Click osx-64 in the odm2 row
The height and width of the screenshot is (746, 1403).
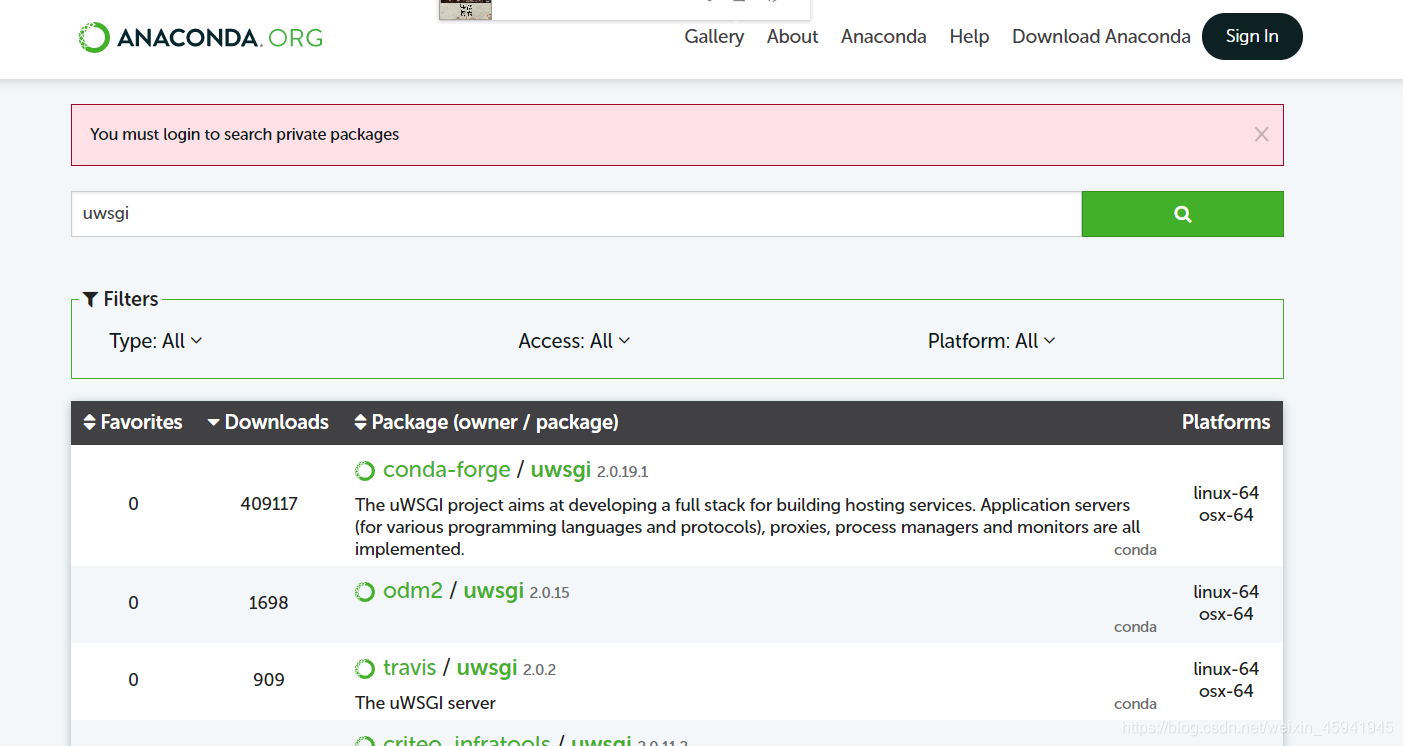coord(1226,614)
